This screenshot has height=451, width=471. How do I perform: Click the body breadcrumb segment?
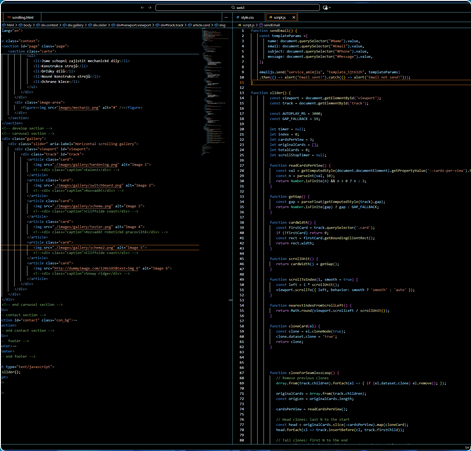pyautogui.click(x=27, y=25)
